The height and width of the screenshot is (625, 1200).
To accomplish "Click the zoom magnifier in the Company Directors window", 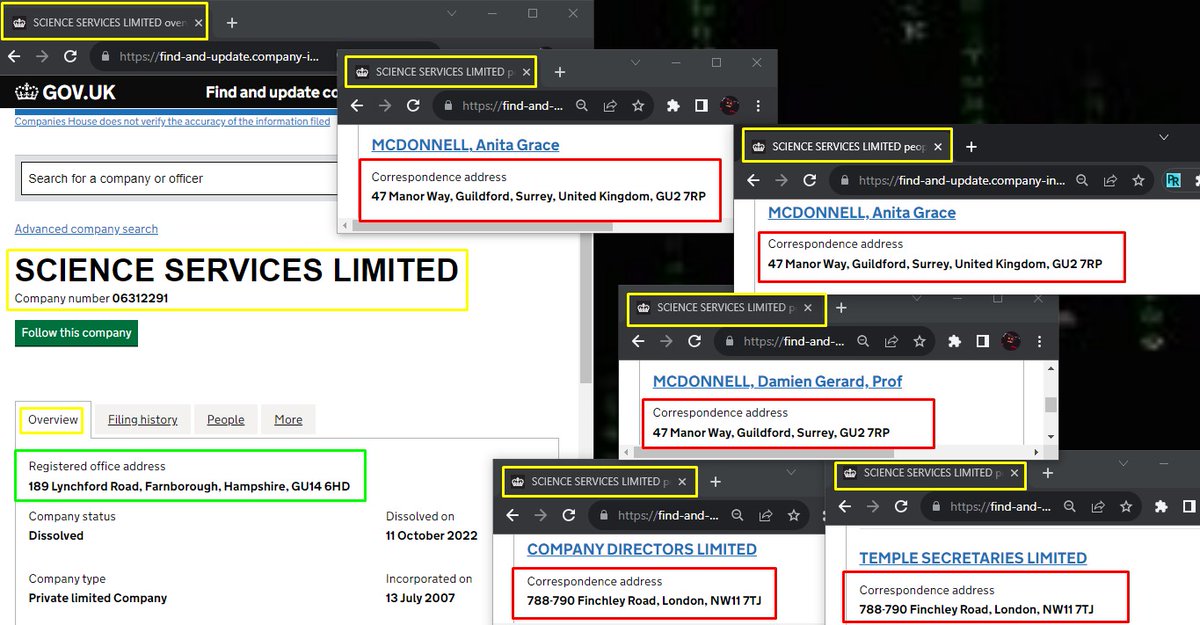I will [737, 515].
